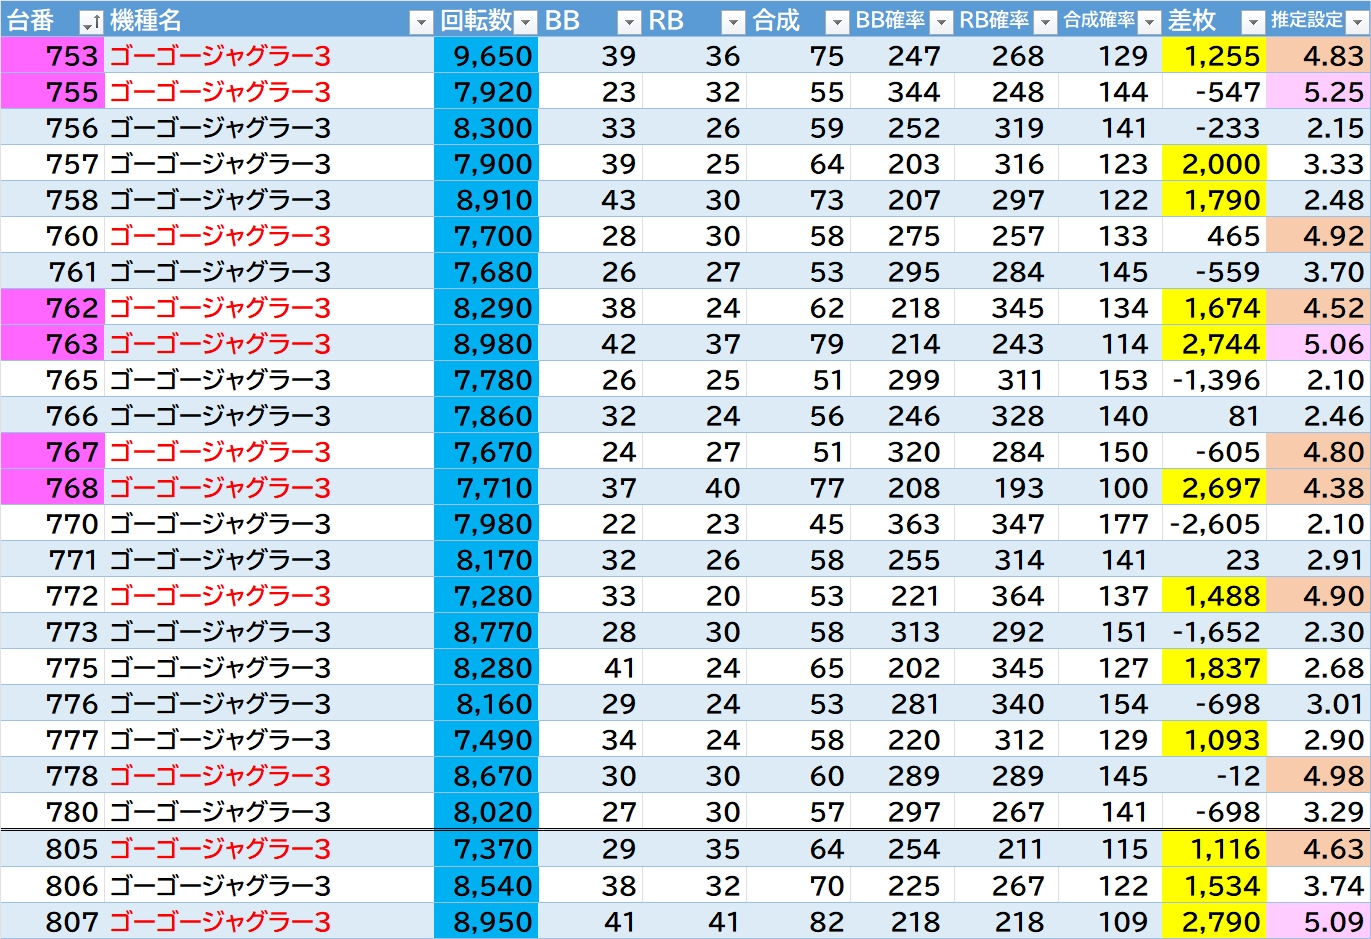Click the 4.92 estimated setting cell
1371x939 pixels.
pyautogui.click(x=1319, y=236)
